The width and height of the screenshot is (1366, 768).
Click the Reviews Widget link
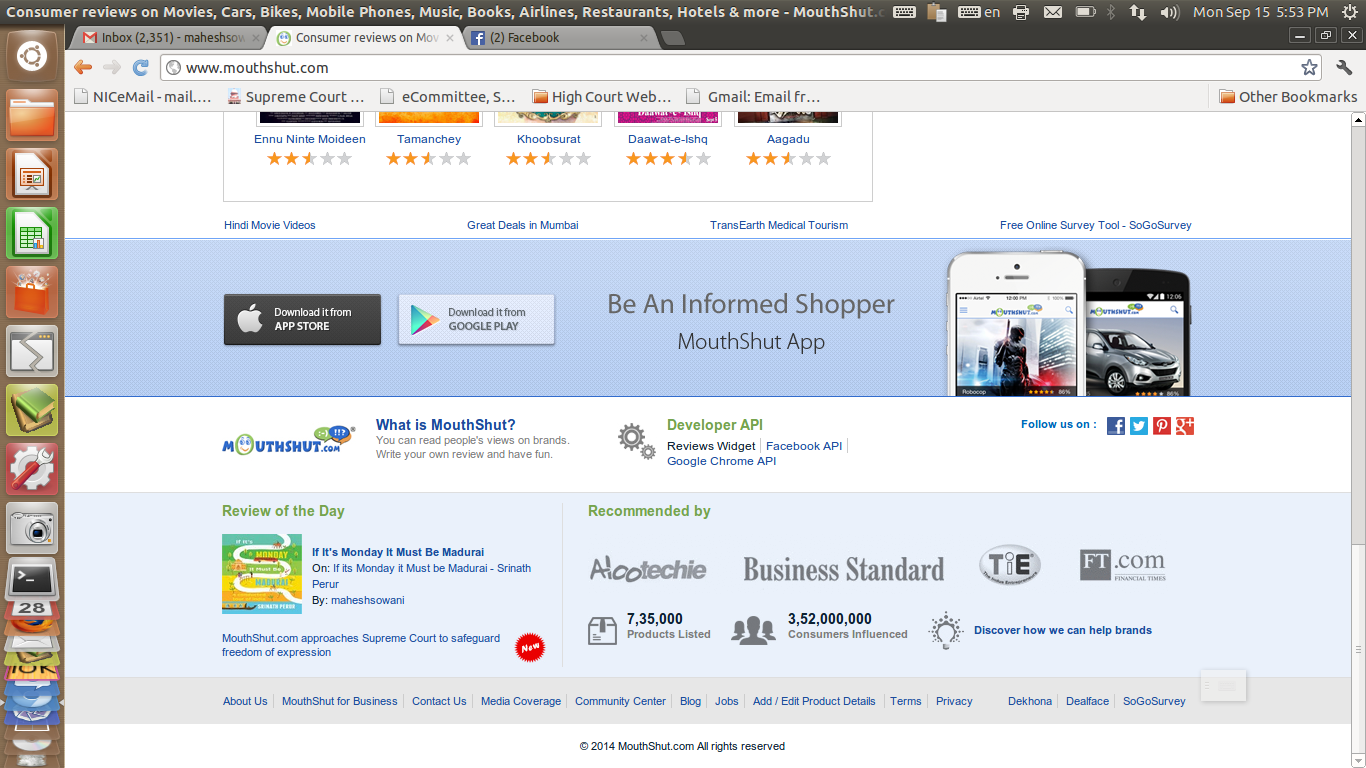click(711, 446)
